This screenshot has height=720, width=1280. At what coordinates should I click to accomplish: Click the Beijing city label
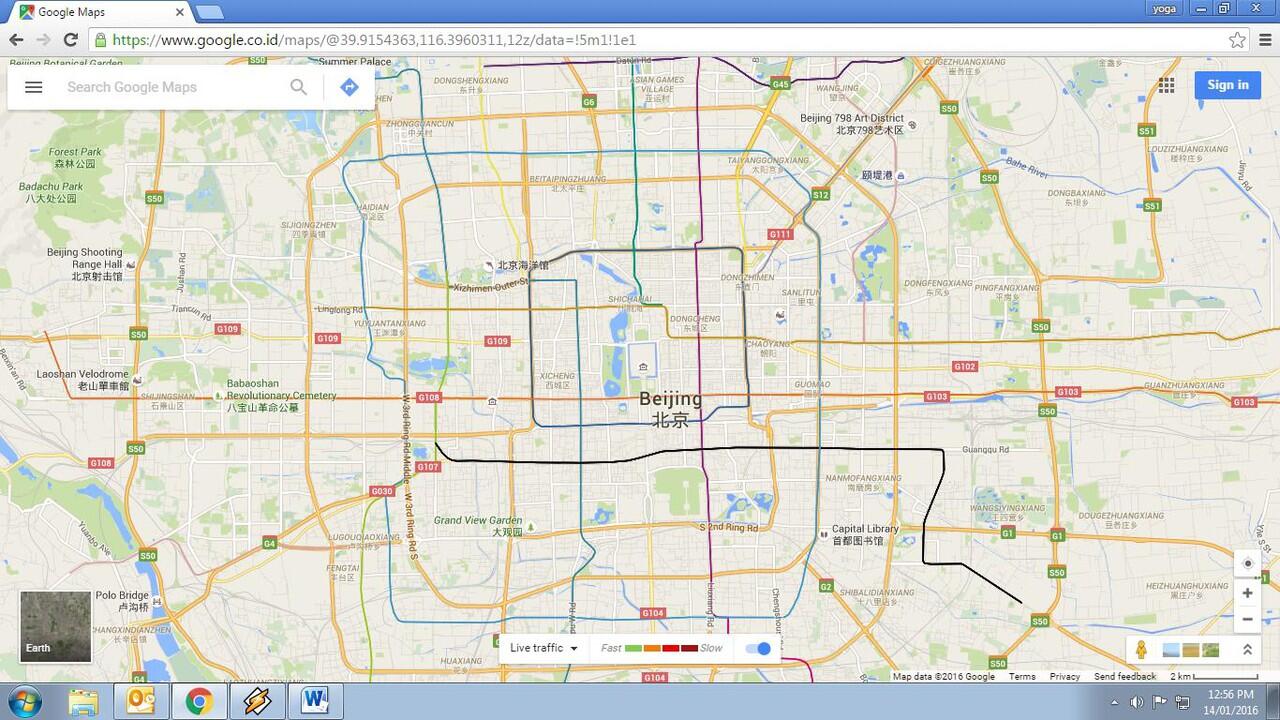(x=670, y=408)
